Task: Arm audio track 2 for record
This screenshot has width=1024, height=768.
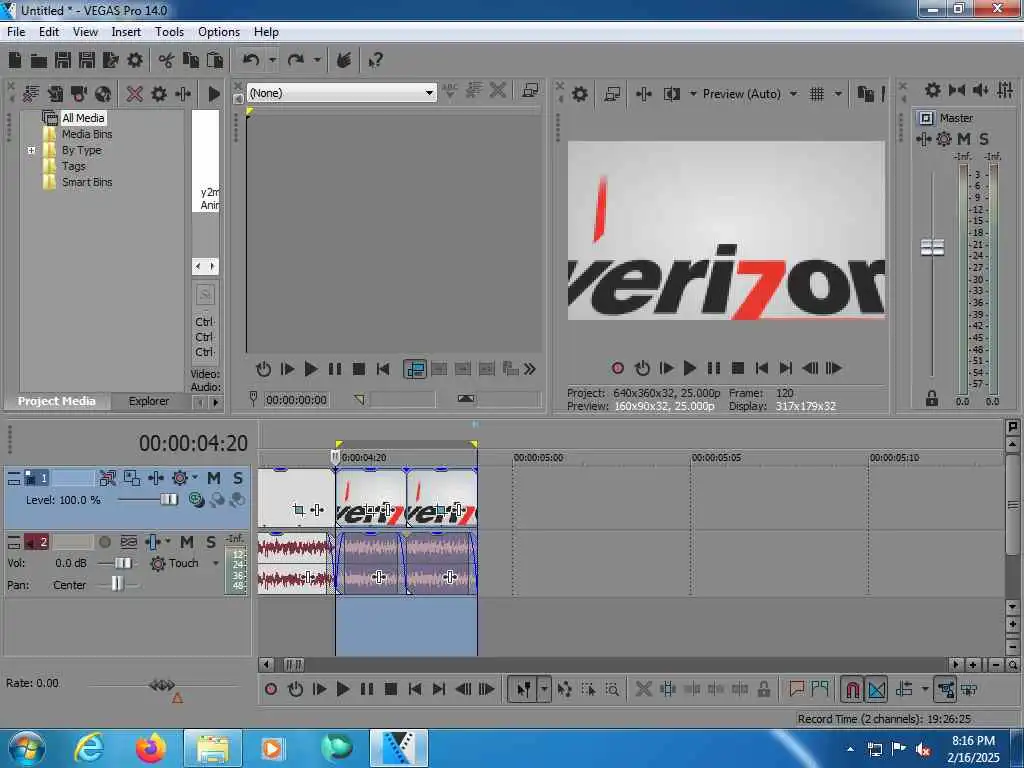Action: click(x=104, y=542)
